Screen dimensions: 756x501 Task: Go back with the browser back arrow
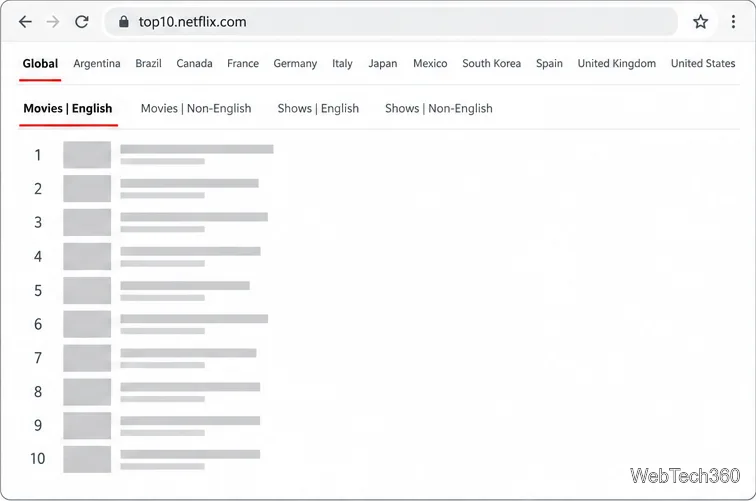pos(25,22)
